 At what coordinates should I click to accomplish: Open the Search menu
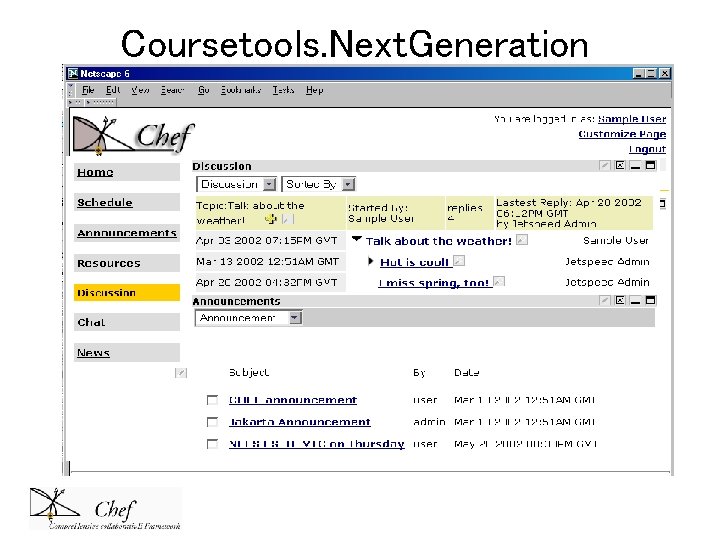pyautogui.click(x=173, y=90)
